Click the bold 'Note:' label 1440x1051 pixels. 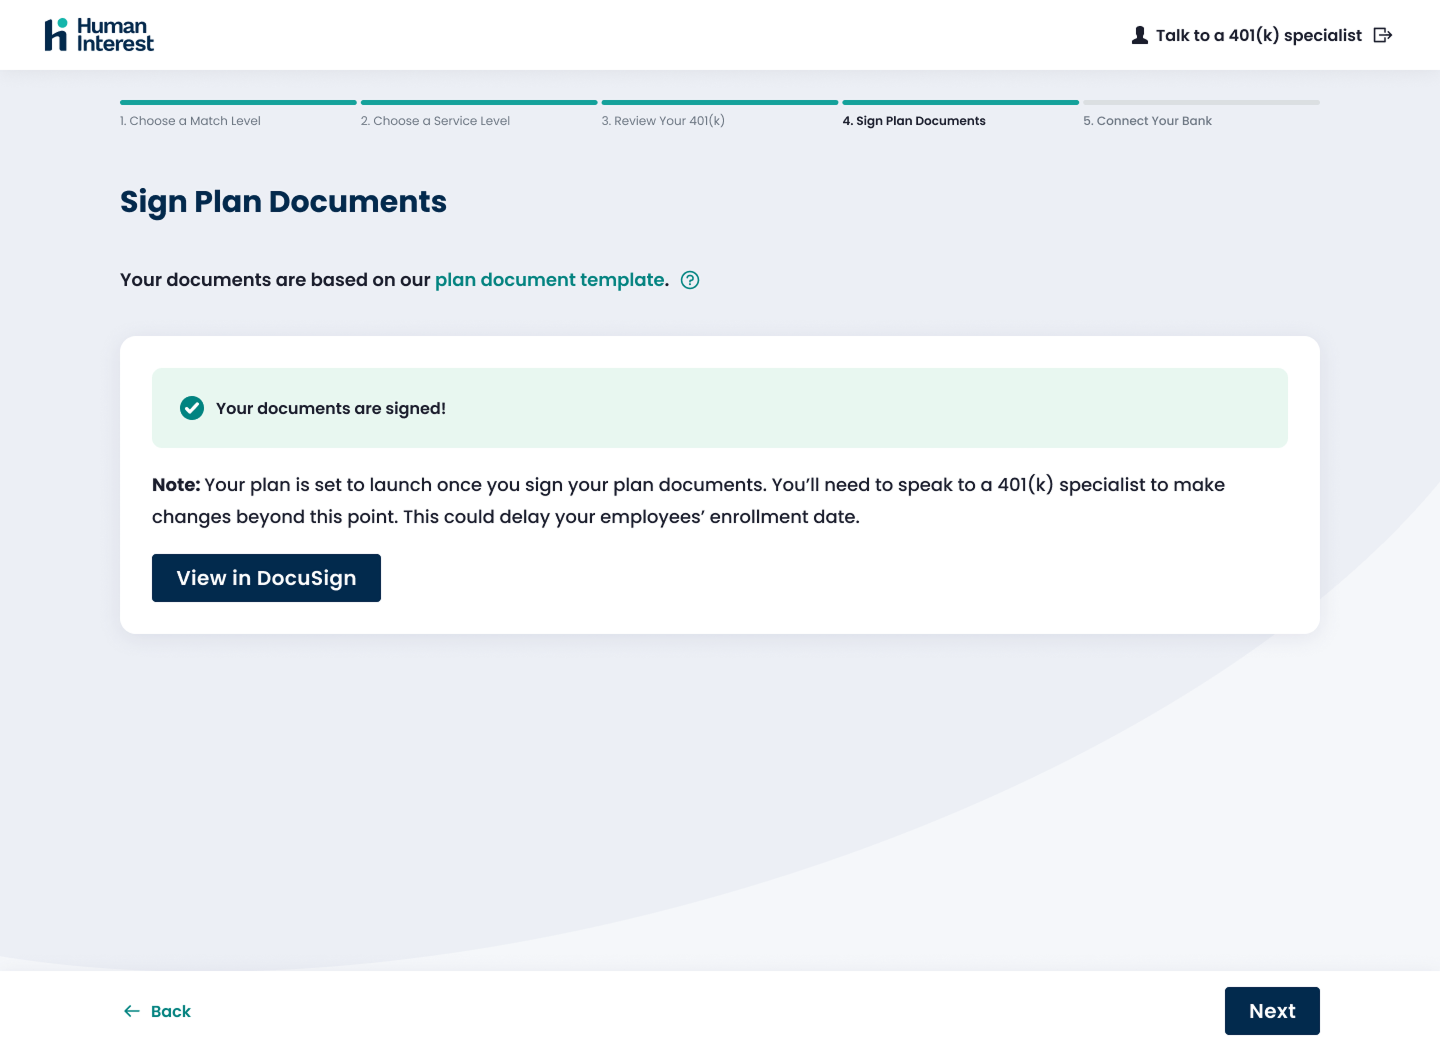click(x=176, y=485)
